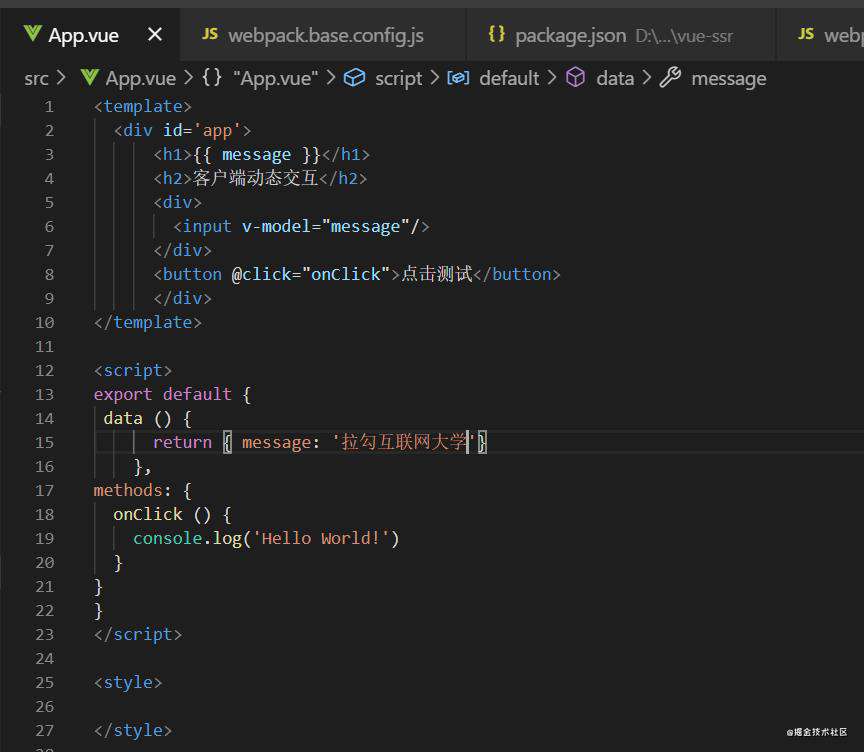The image size is (864, 752).
Task: Click line number 23 in the gutter
Action: click(45, 635)
